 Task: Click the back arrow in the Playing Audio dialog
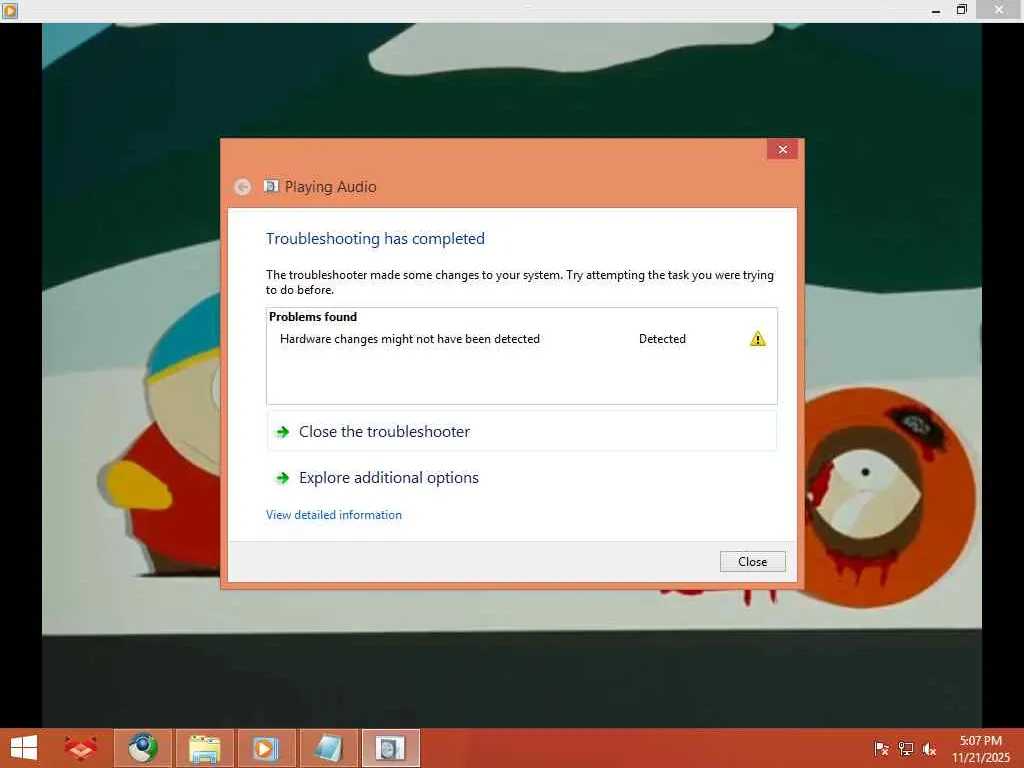pyautogui.click(x=242, y=187)
